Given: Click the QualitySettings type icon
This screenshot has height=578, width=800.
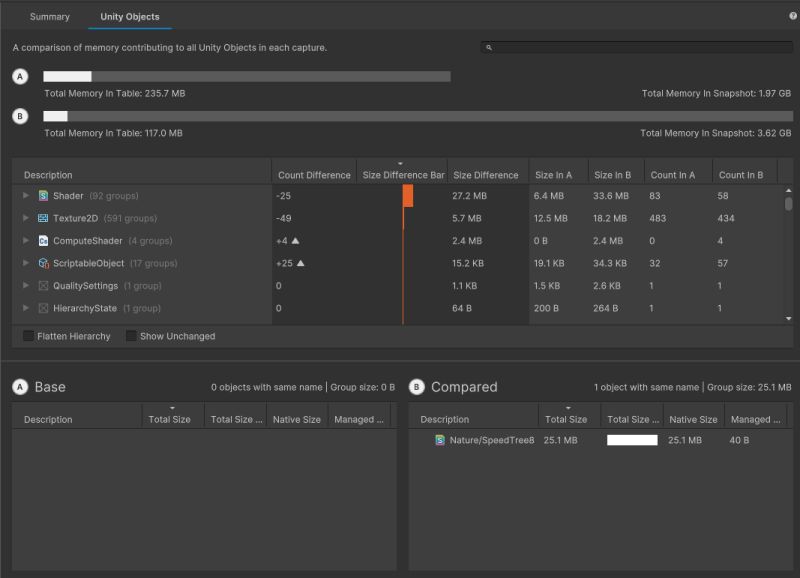Looking at the screenshot, I should click(42, 285).
